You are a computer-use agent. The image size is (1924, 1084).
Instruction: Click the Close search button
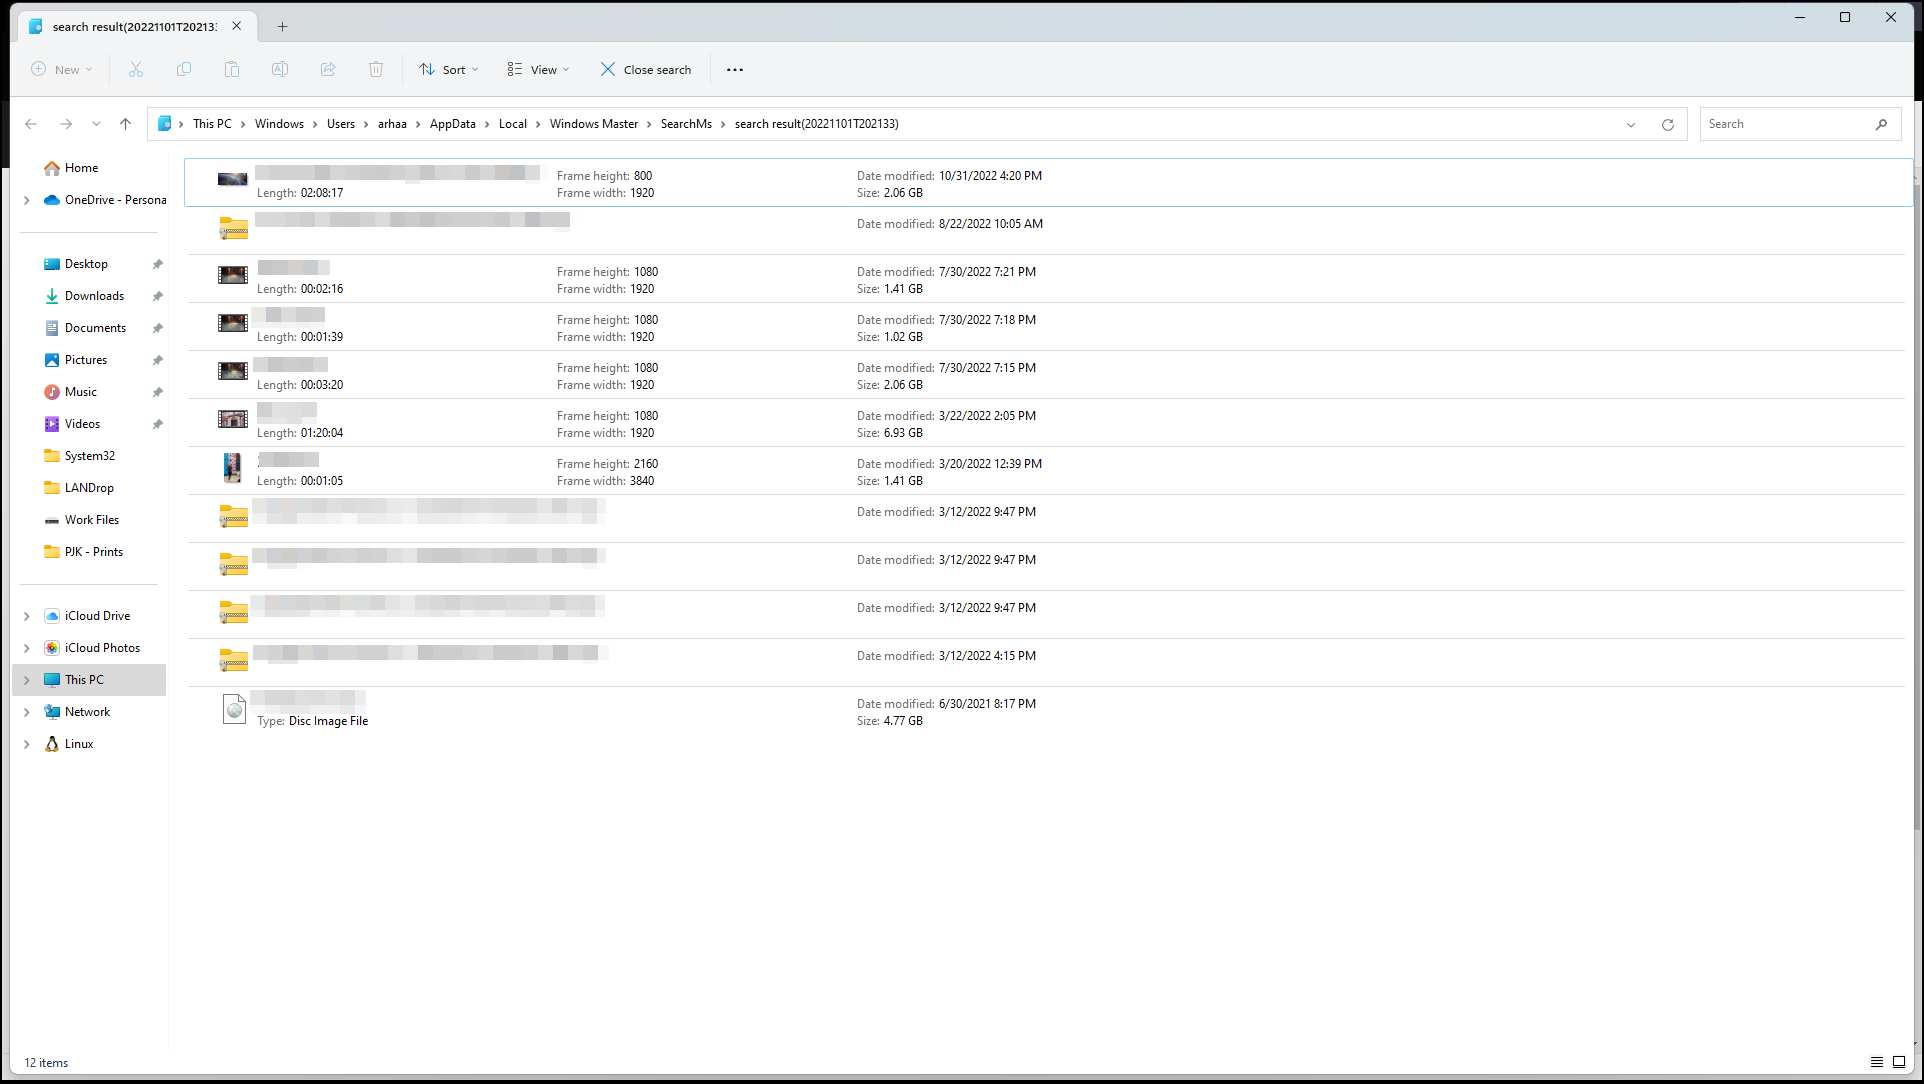click(x=645, y=69)
